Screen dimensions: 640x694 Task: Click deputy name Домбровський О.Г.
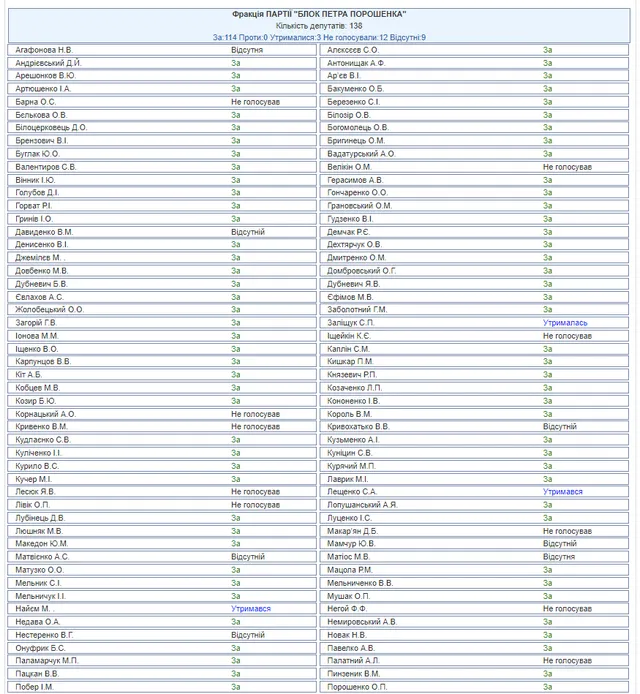coord(362,271)
